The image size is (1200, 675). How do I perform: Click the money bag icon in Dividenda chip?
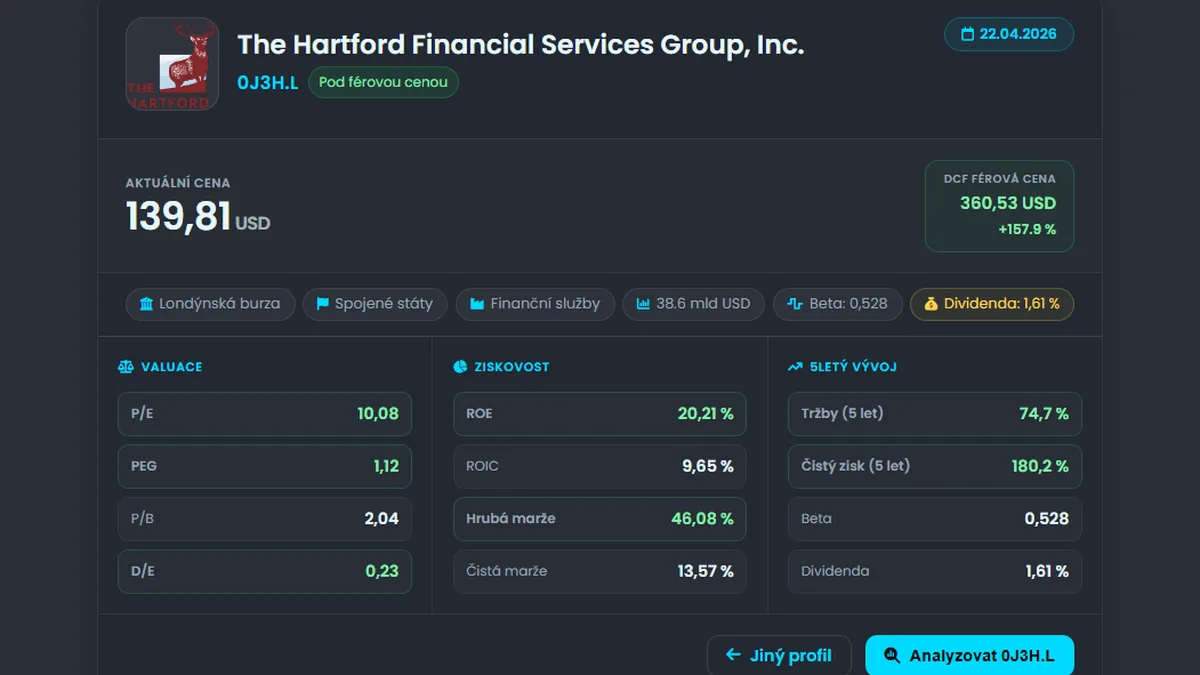tap(931, 304)
